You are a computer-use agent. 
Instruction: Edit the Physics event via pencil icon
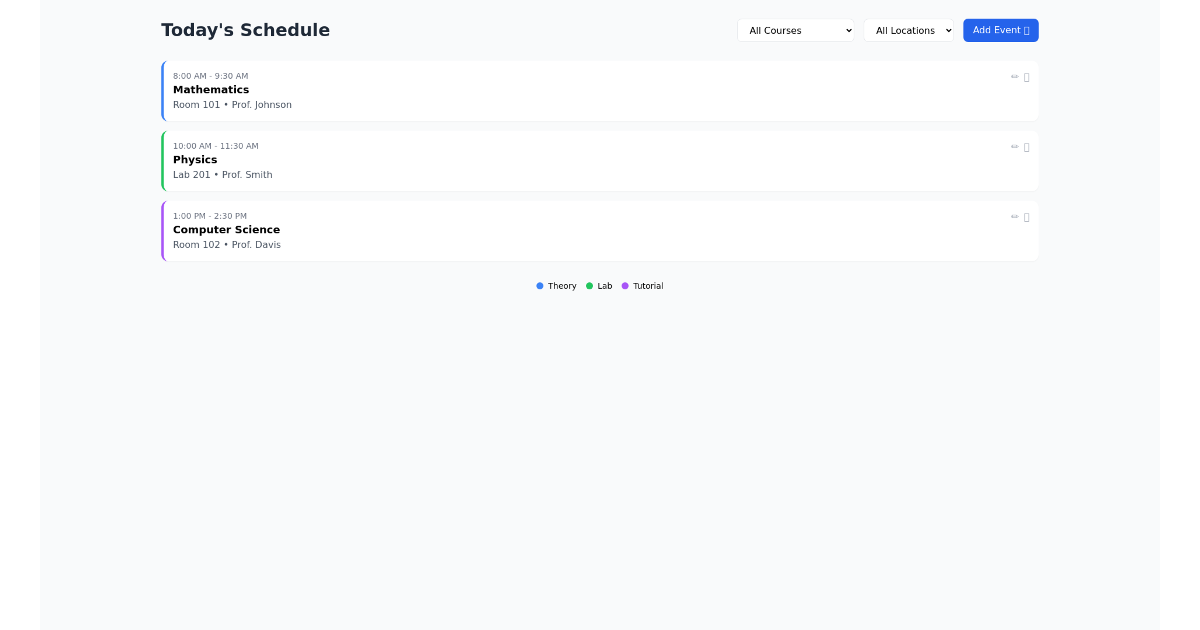pyautogui.click(x=1014, y=147)
